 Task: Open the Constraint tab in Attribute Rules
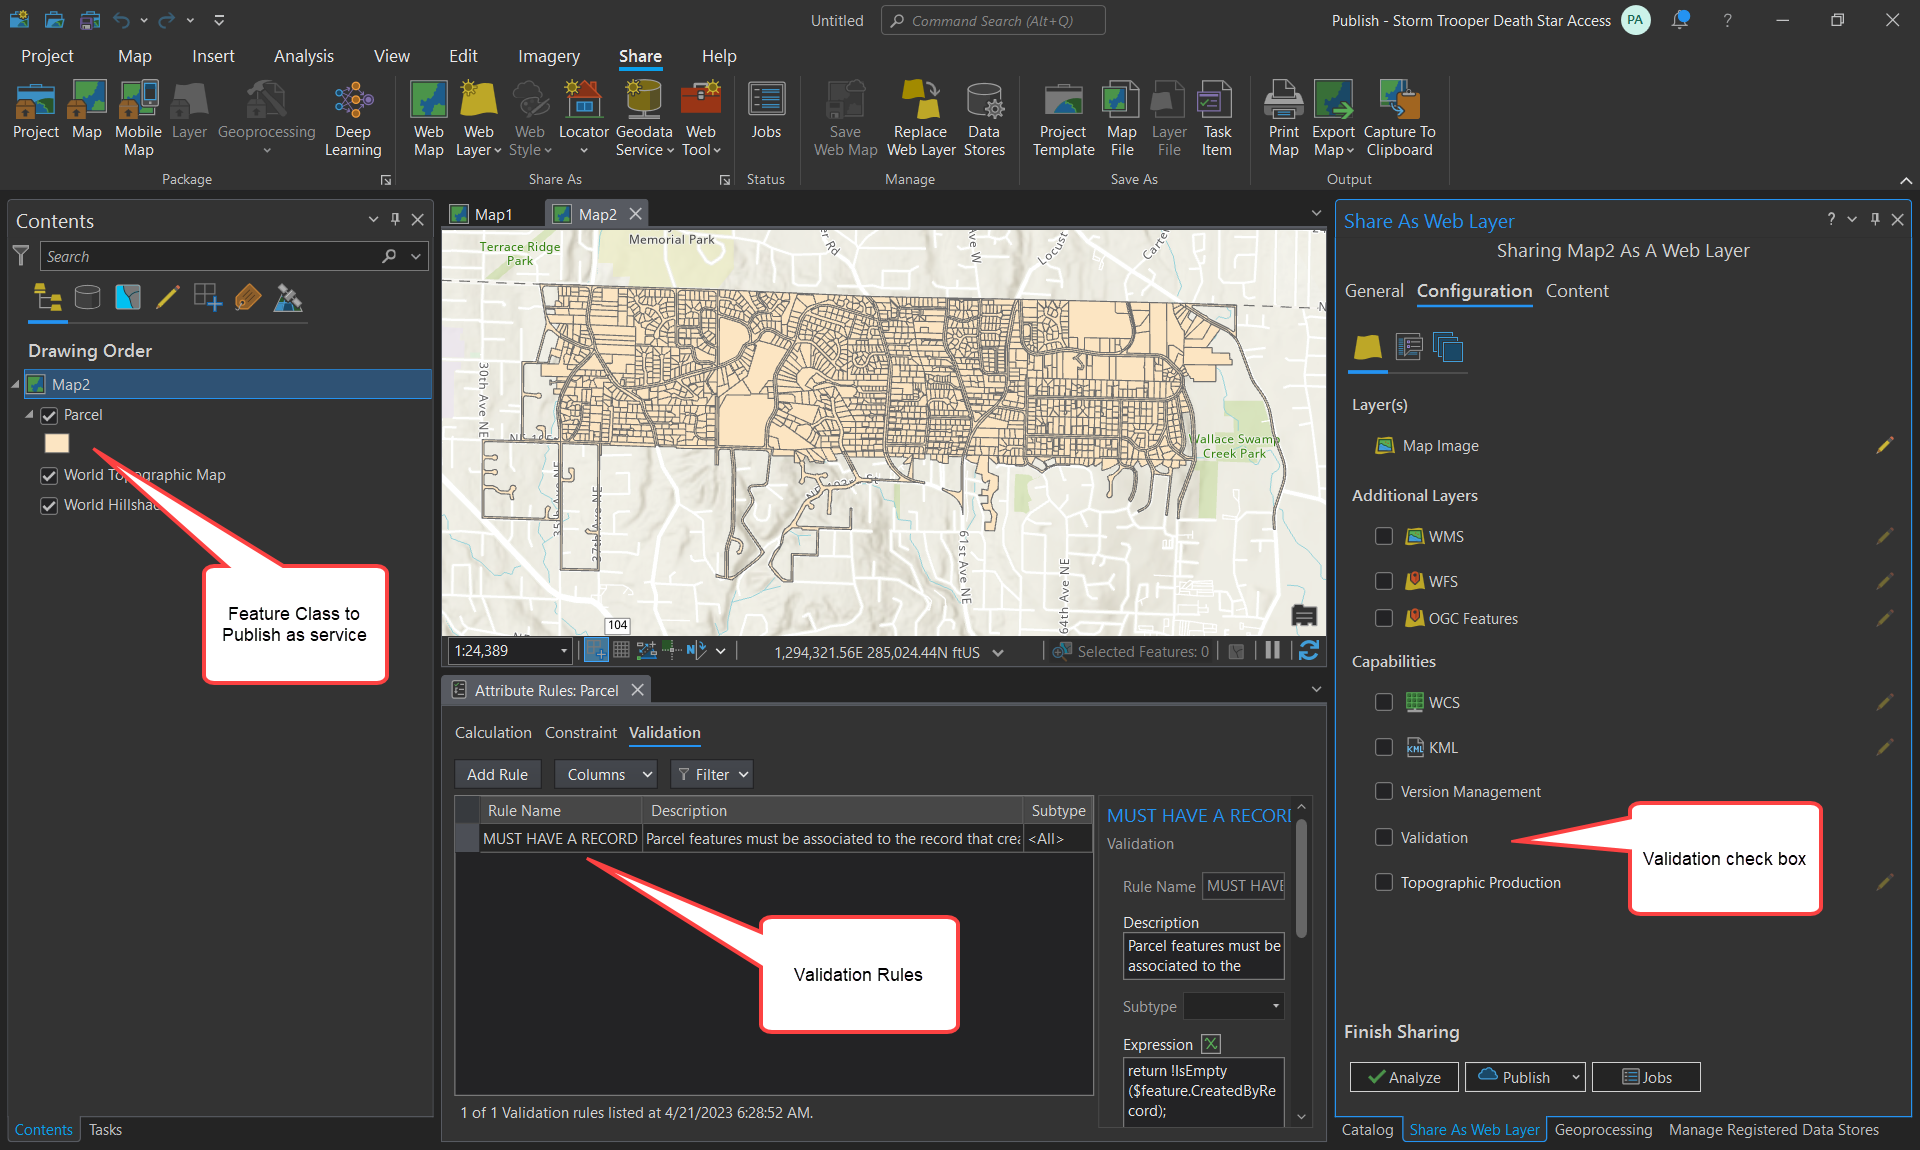tap(580, 732)
